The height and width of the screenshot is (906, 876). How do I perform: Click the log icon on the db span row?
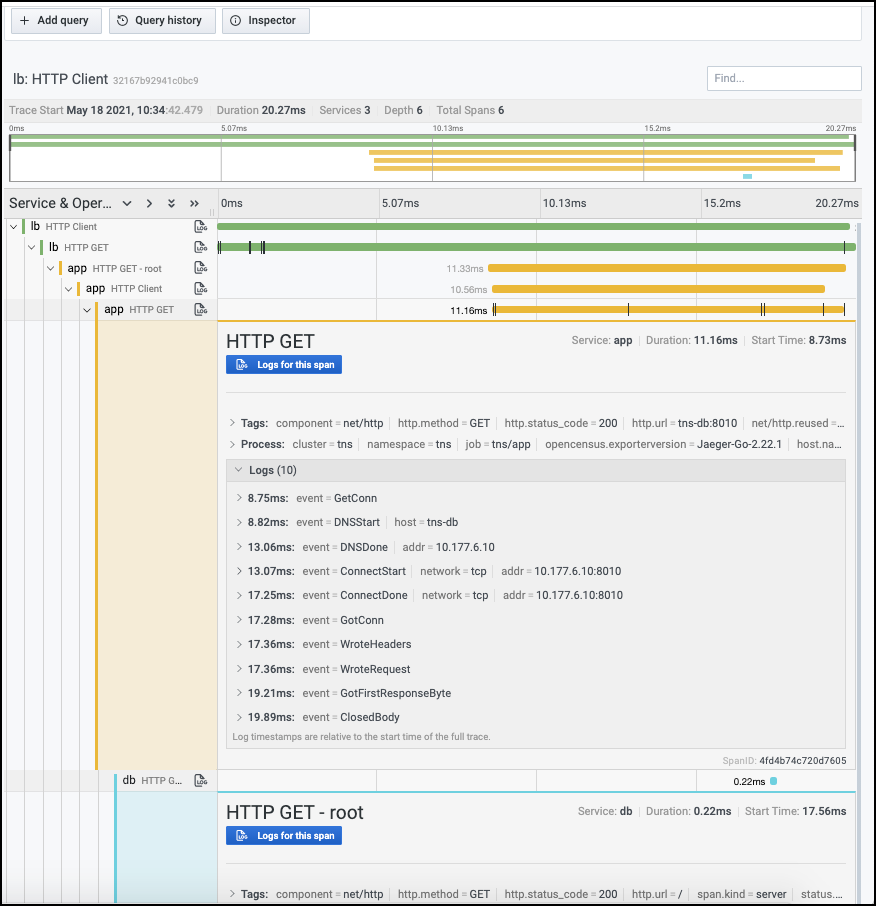click(201, 781)
